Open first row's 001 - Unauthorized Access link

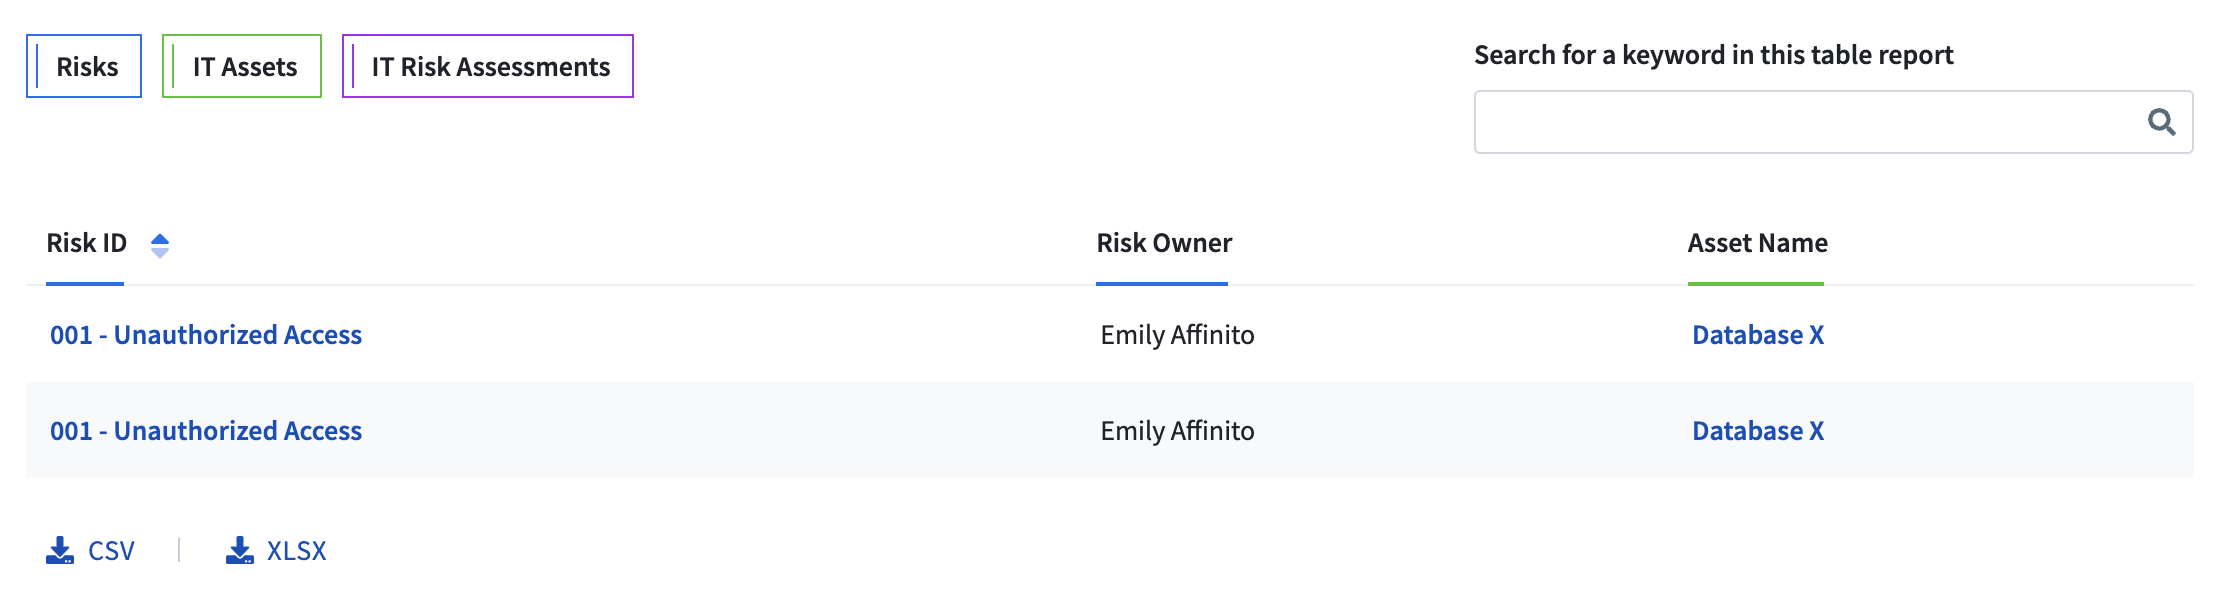[206, 335]
